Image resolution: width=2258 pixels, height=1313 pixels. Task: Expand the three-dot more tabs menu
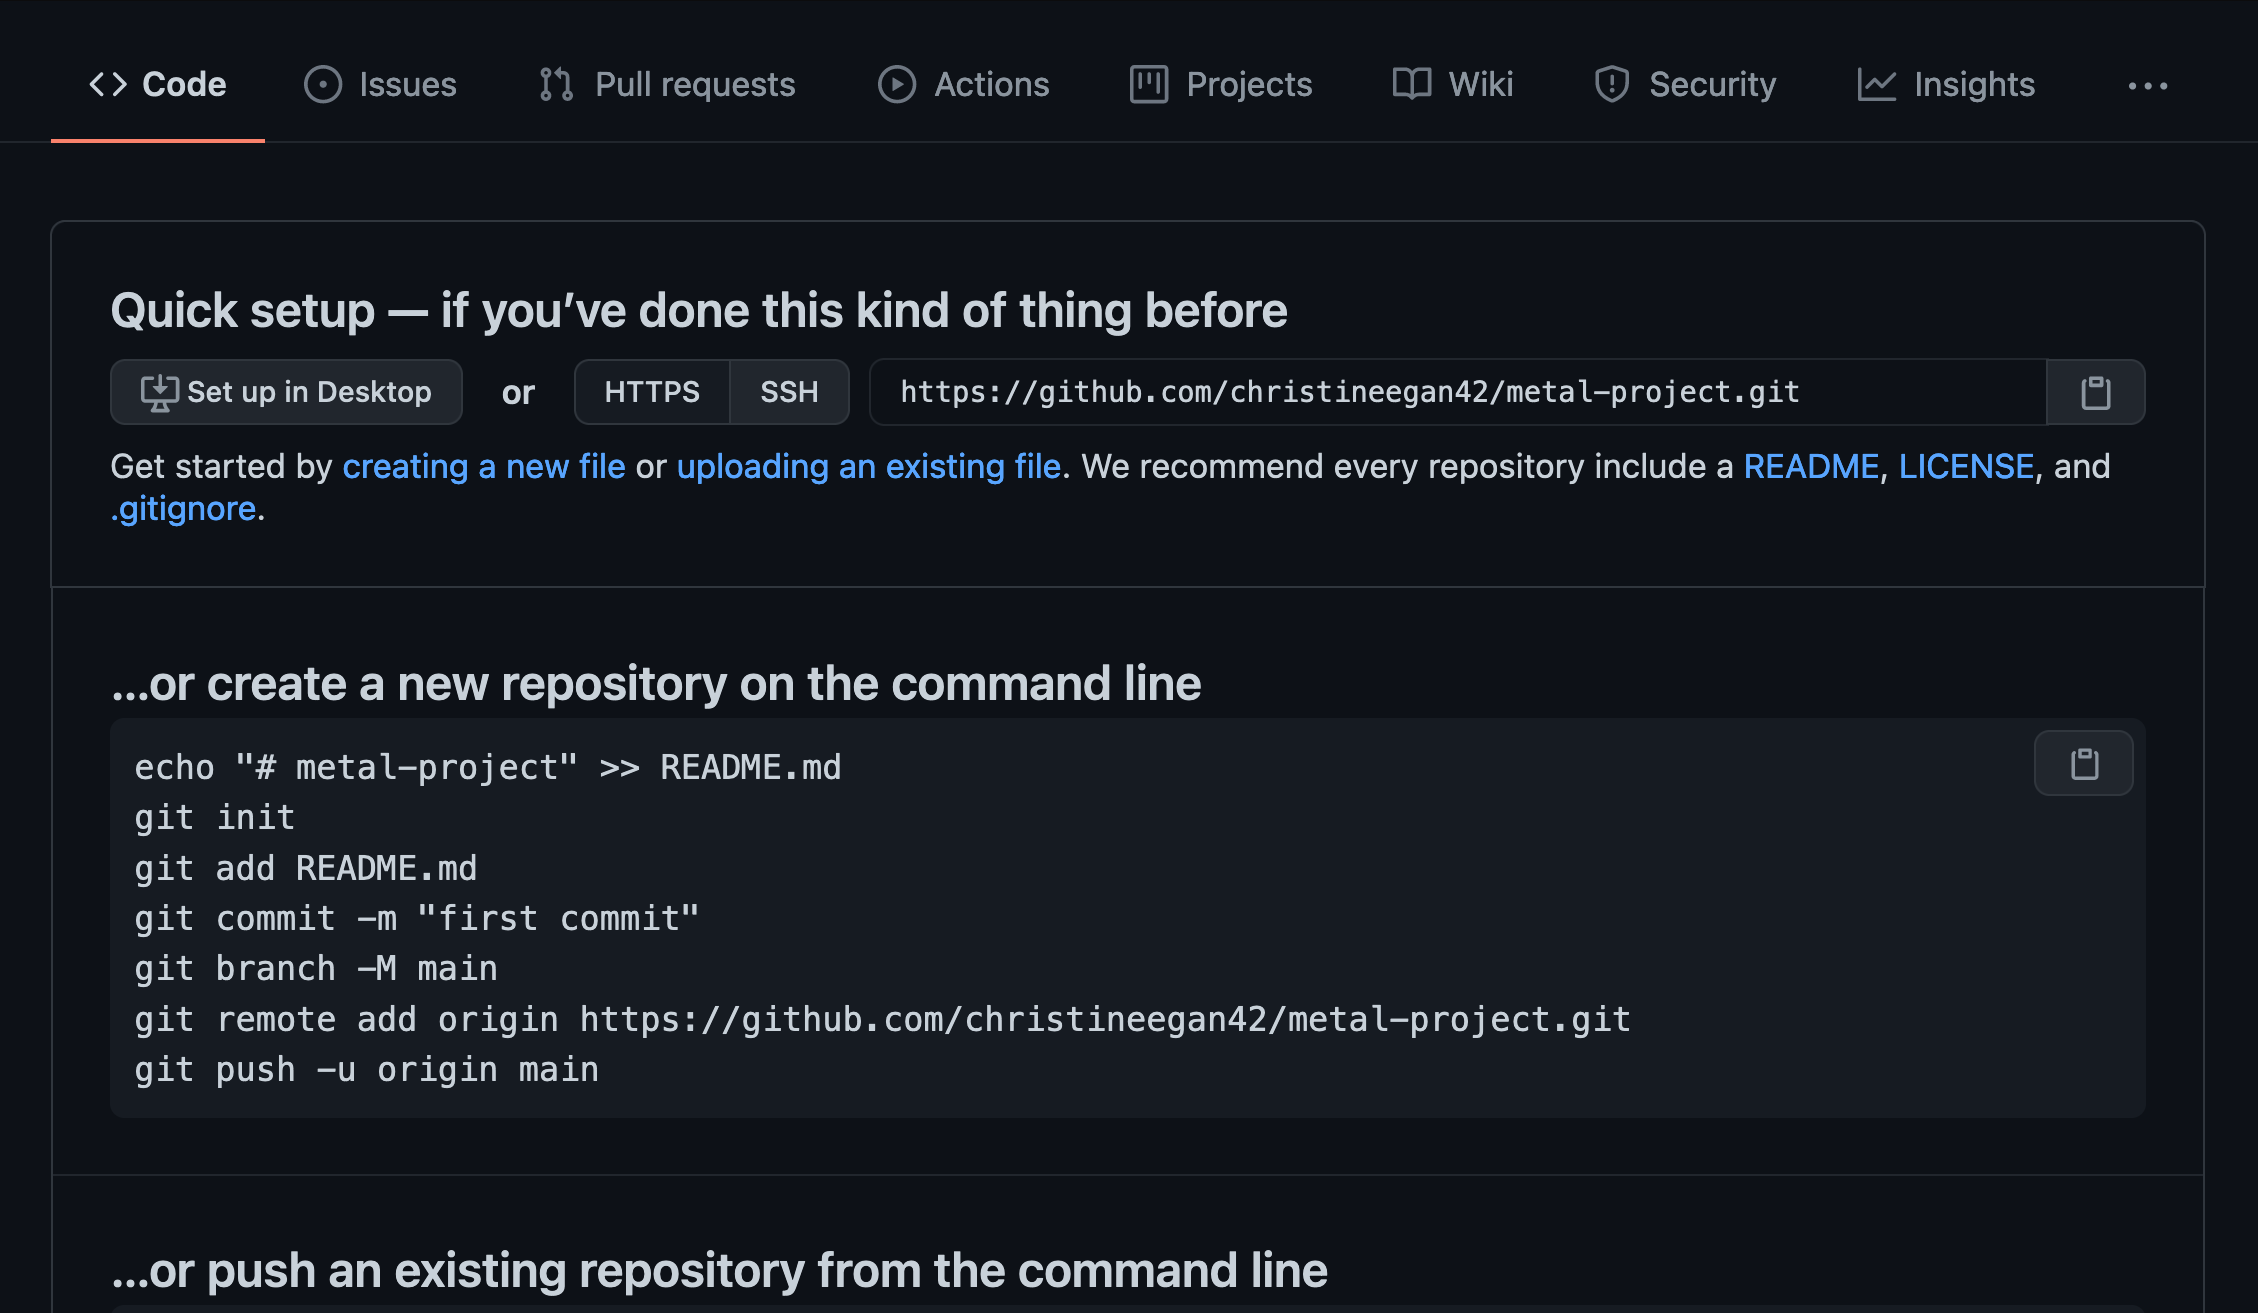tap(2147, 86)
